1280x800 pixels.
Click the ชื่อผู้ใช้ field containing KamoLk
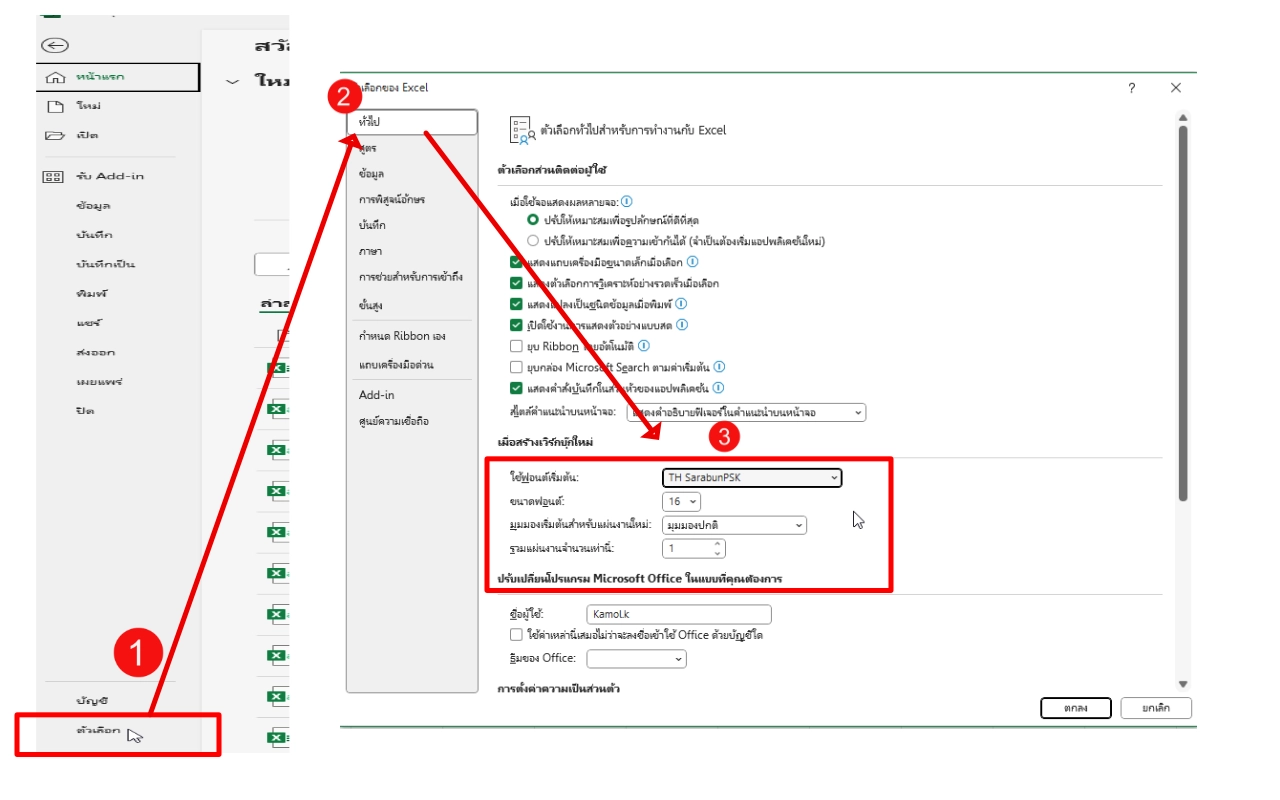[678, 614]
